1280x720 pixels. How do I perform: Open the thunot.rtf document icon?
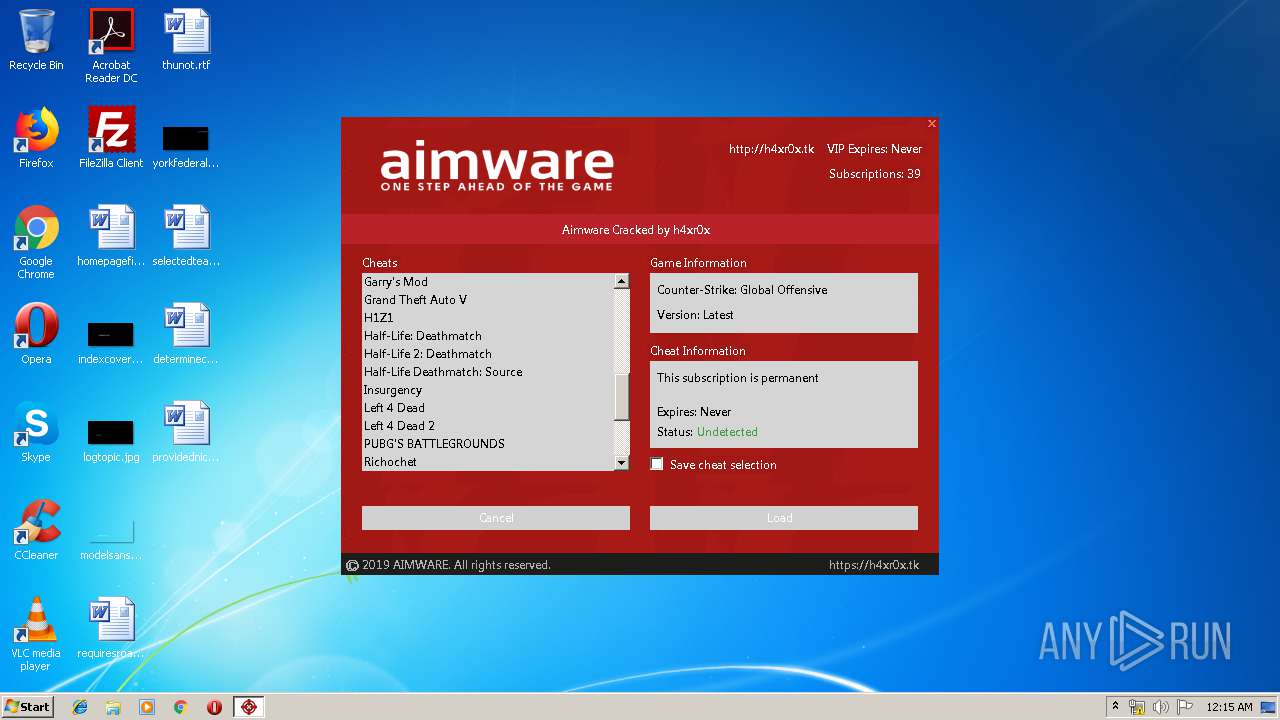(186, 40)
